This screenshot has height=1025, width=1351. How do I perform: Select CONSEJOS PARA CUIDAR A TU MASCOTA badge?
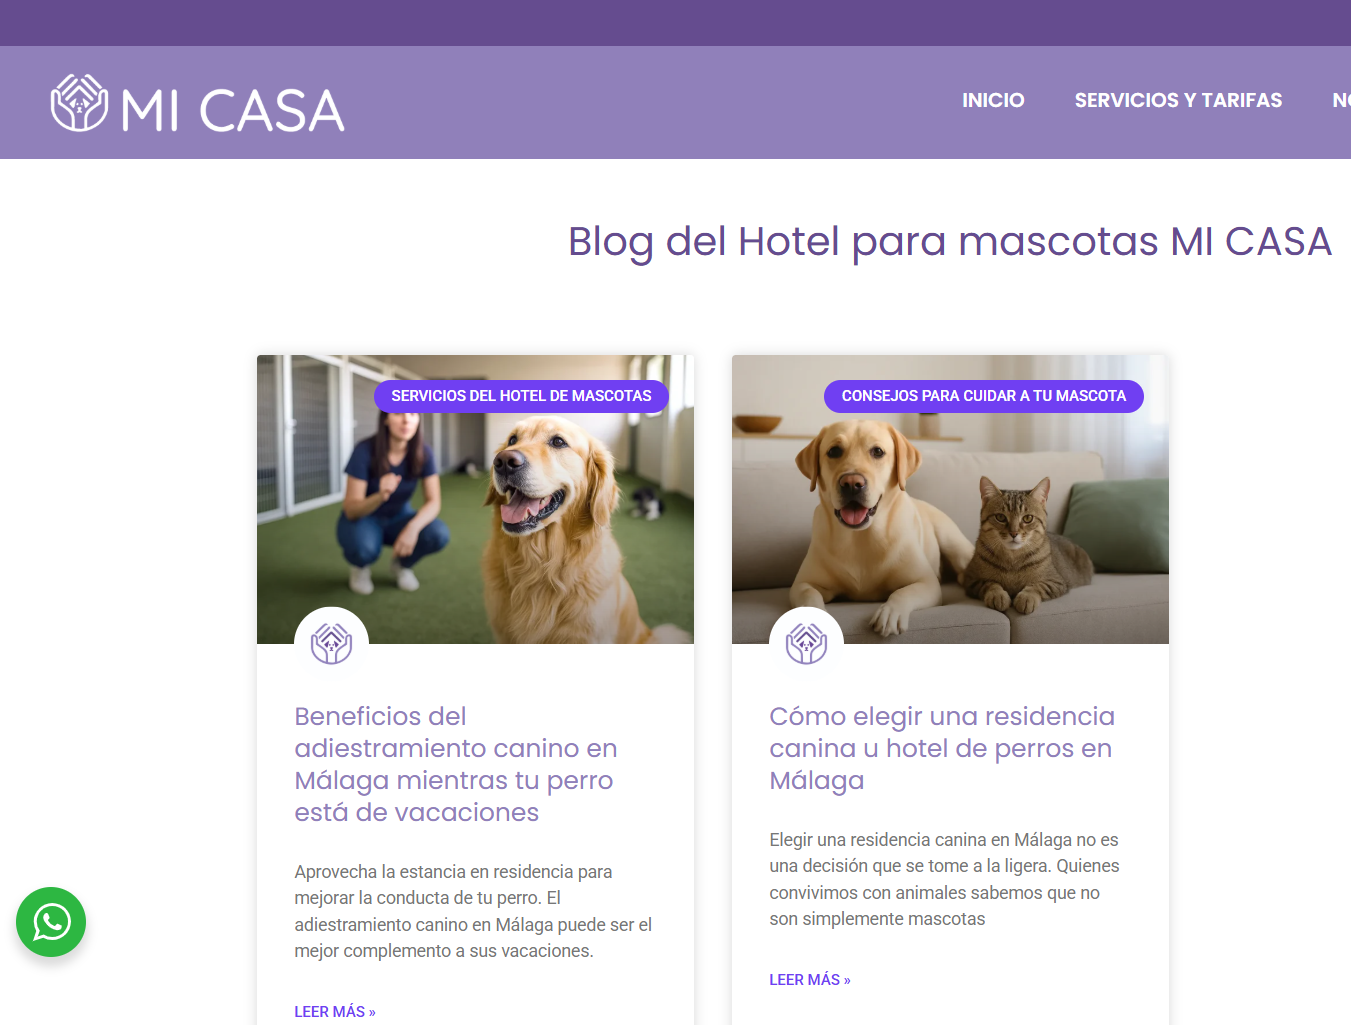(984, 396)
